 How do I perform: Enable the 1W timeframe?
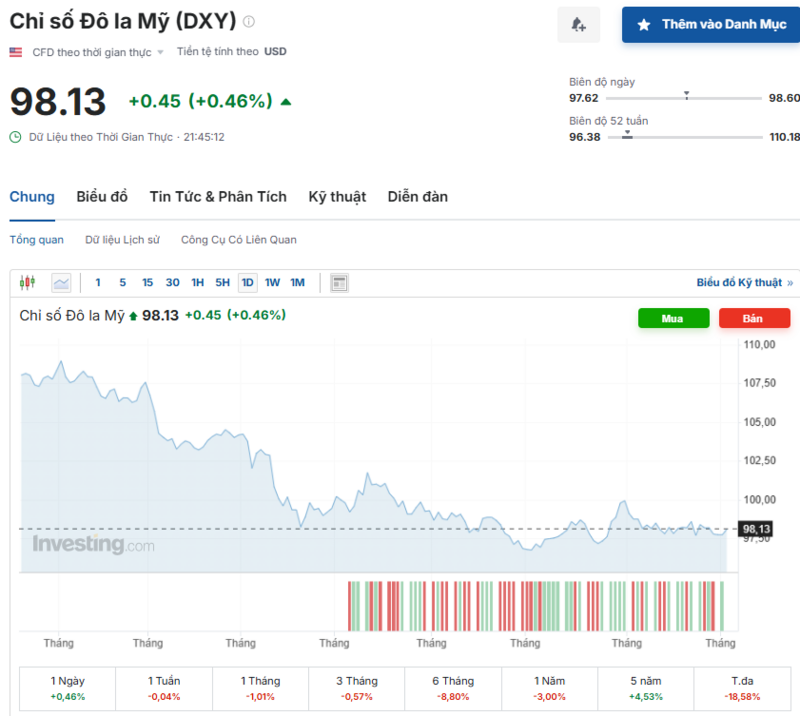(272, 282)
